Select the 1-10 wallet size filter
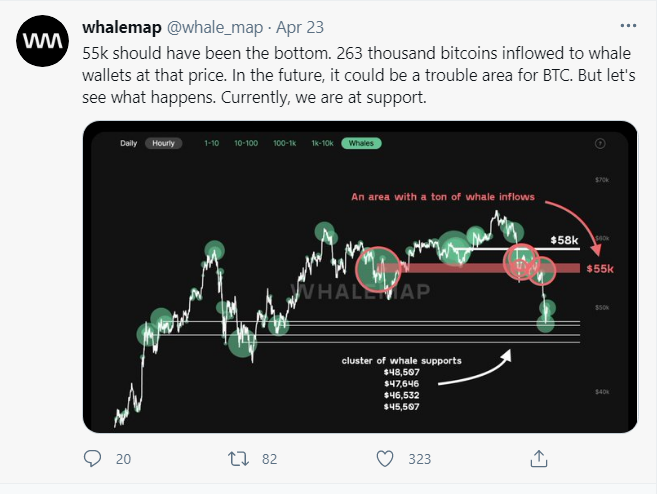 (211, 143)
